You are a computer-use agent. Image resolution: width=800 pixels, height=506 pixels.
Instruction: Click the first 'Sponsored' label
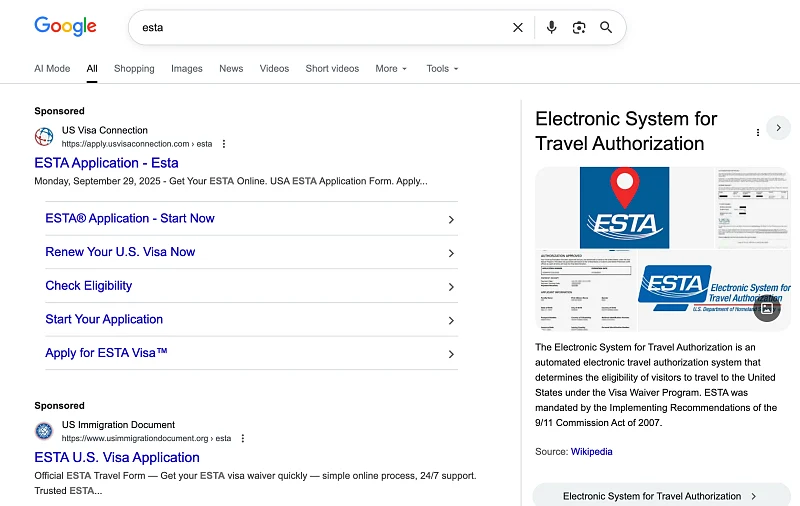(59, 111)
